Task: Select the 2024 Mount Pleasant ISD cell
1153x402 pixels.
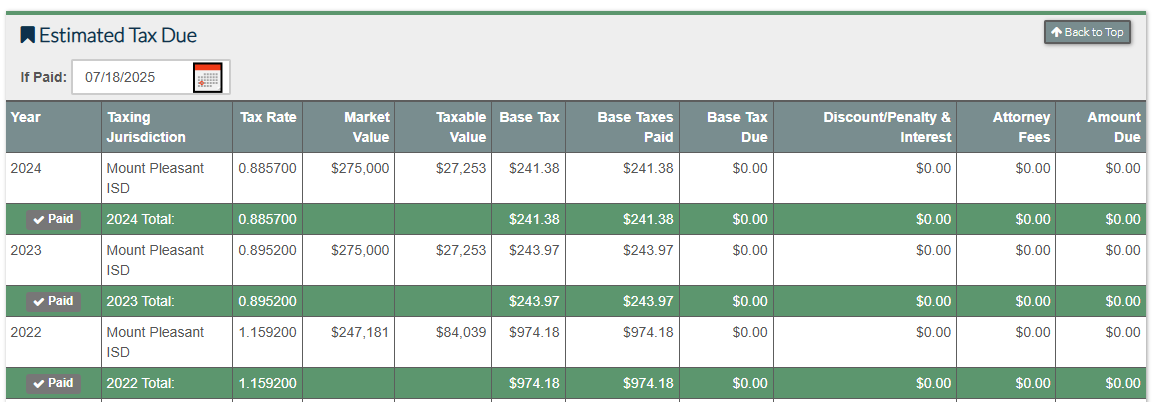Action: click(155, 178)
